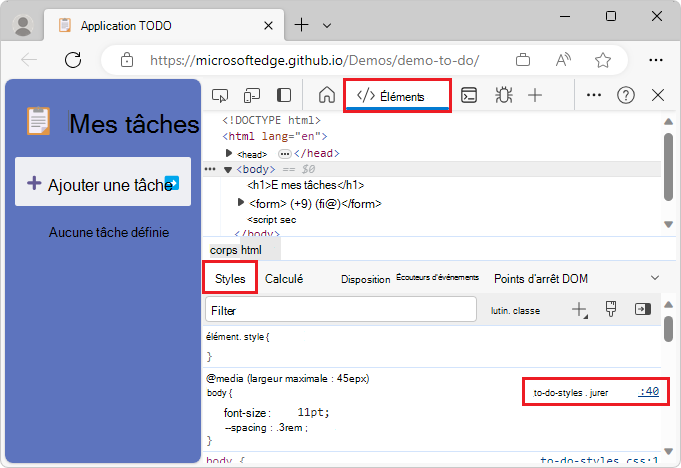Open the to-do-styles.css:1 link
Viewport: 681px width, 468px height.
point(599,461)
